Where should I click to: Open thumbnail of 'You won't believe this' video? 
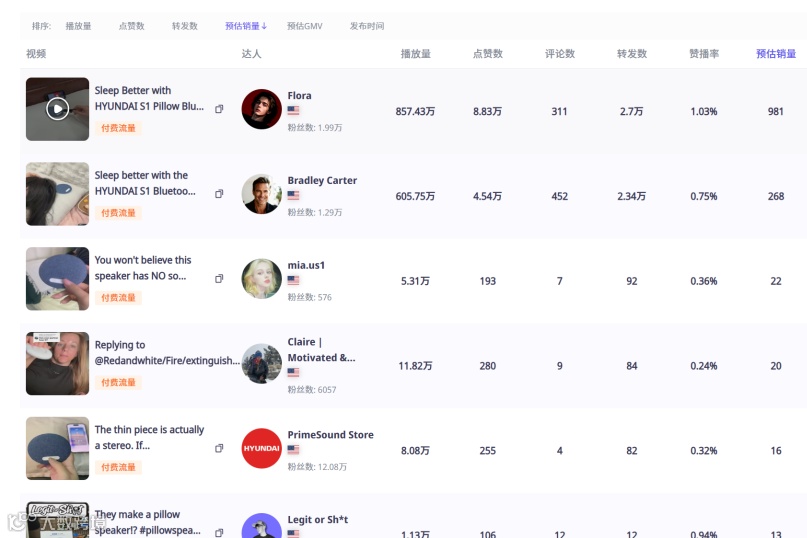pos(57,279)
